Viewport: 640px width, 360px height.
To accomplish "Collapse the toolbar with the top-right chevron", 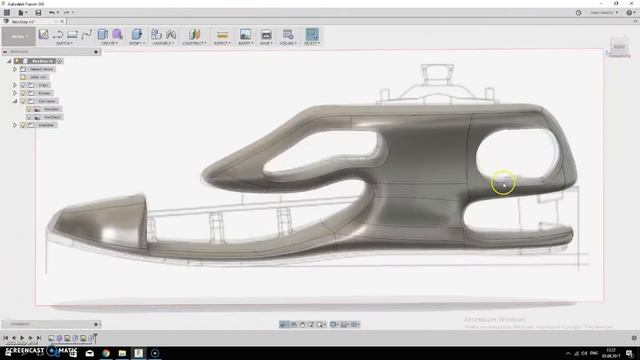I will [x=635, y=21].
